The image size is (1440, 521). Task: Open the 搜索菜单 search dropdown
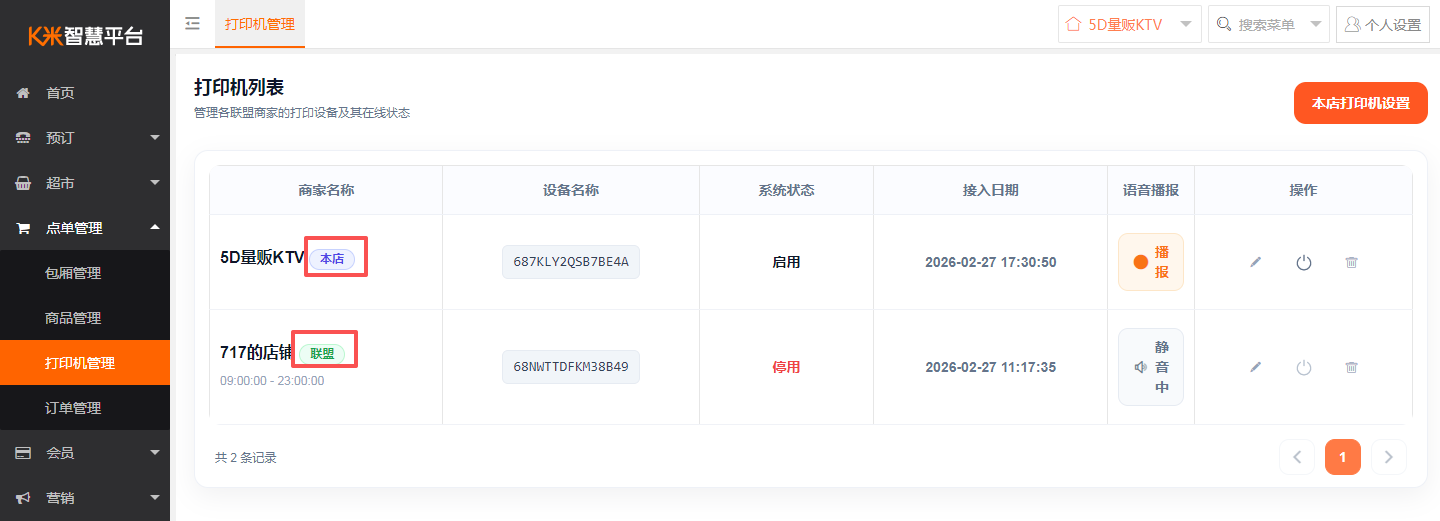[1268, 24]
